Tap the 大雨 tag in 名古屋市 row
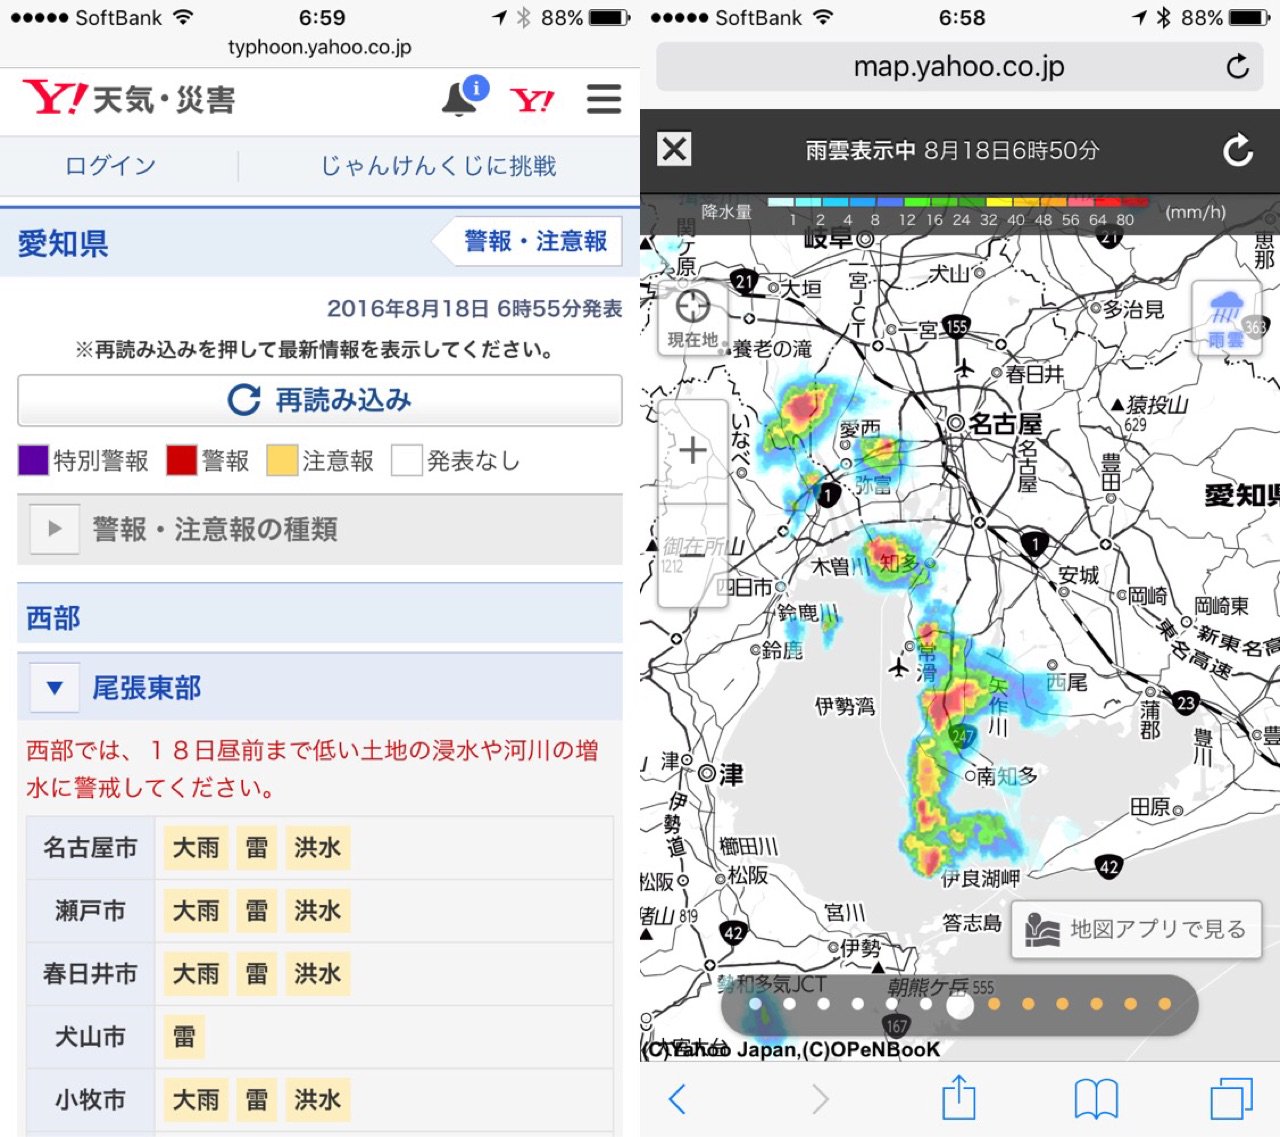 196,848
